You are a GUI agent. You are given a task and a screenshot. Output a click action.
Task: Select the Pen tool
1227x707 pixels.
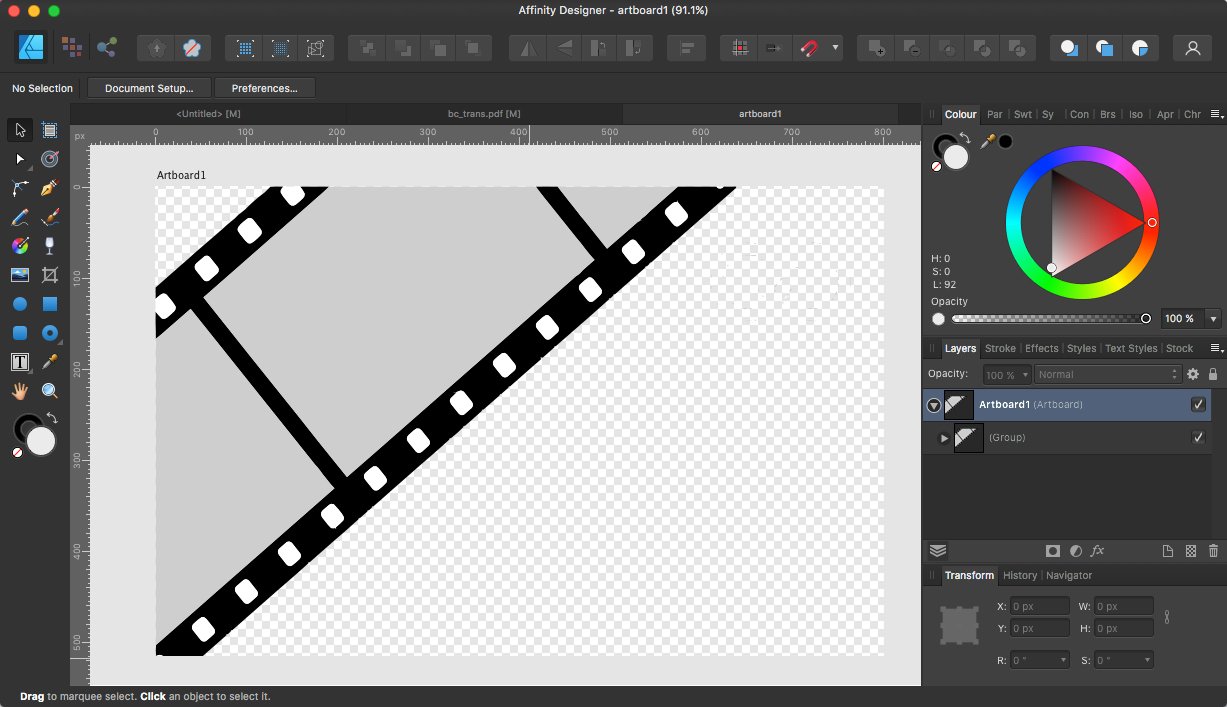[49, 188]
